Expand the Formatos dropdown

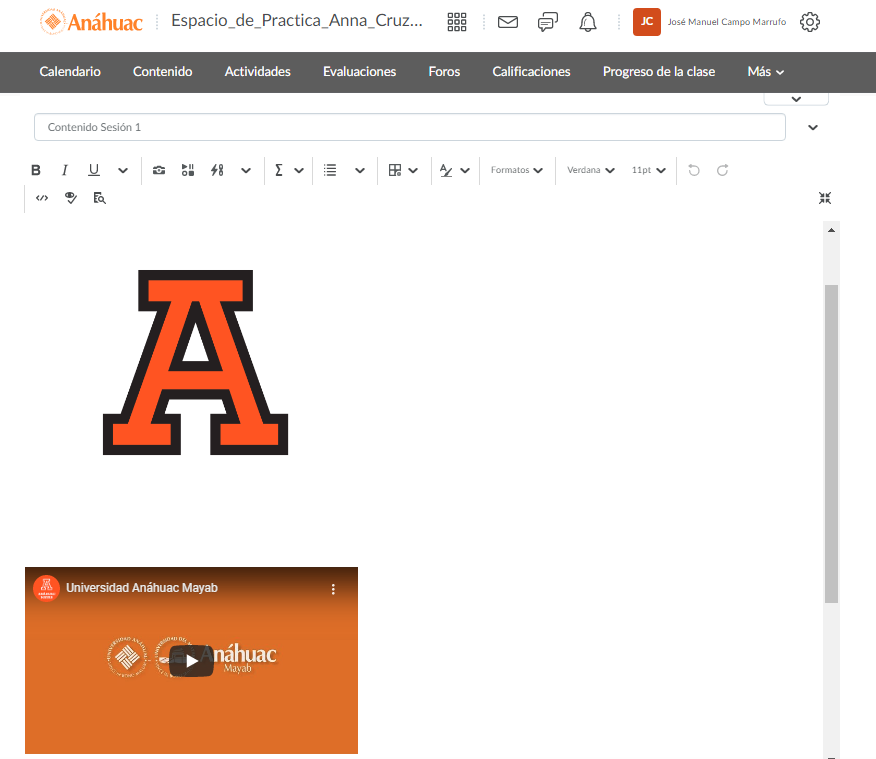(516, 170)
